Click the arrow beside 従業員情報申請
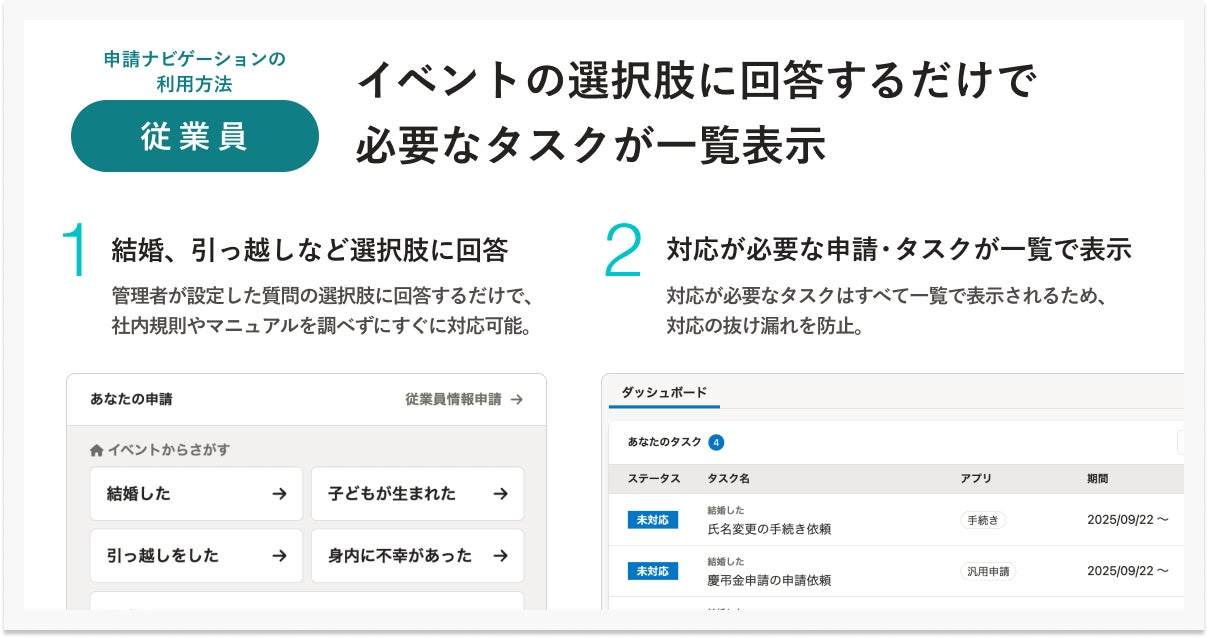 point(516,399)
